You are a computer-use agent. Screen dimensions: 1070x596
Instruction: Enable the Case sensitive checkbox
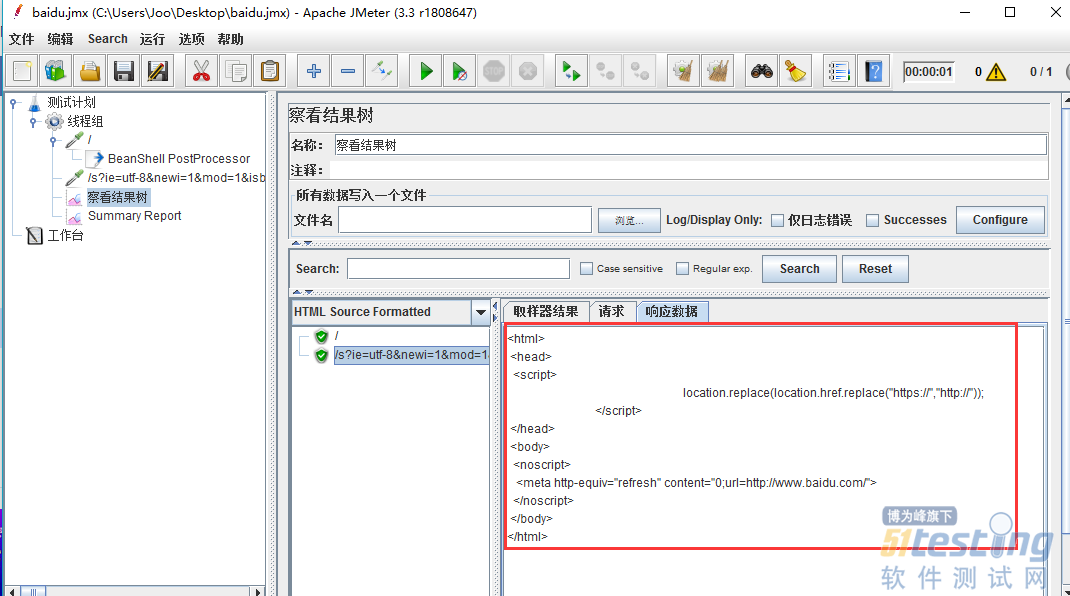pos(586,268)
